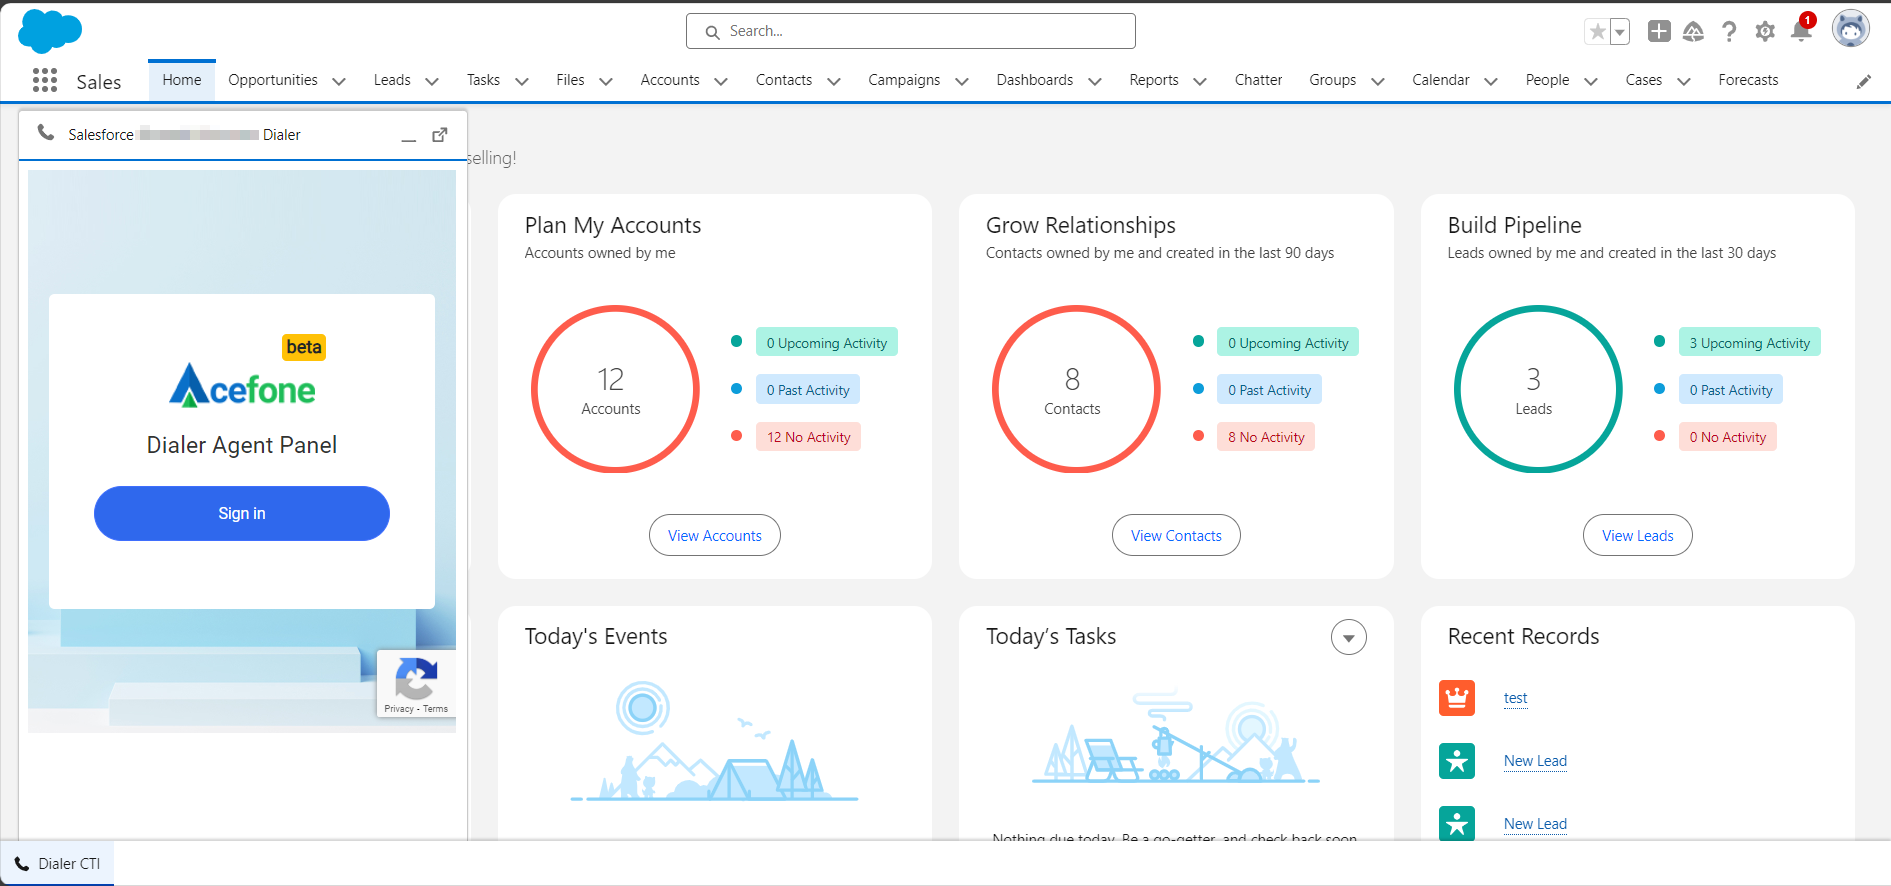Screen dimensions: 1891x886
Task: Open the second New Lead link
Action: point(1535,824)
